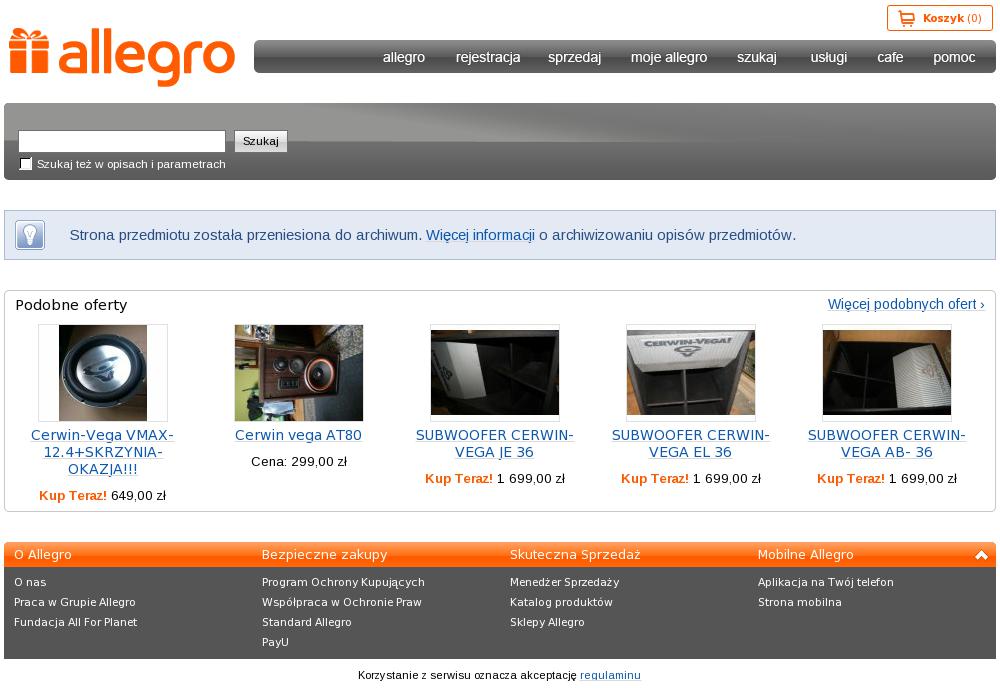Open Strona mobilna link

(800, 603)
